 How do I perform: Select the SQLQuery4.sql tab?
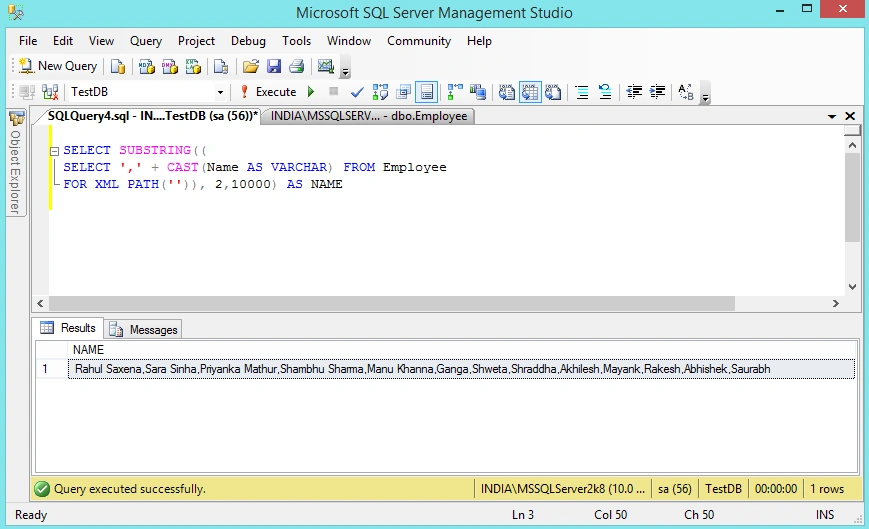point(152,116)
